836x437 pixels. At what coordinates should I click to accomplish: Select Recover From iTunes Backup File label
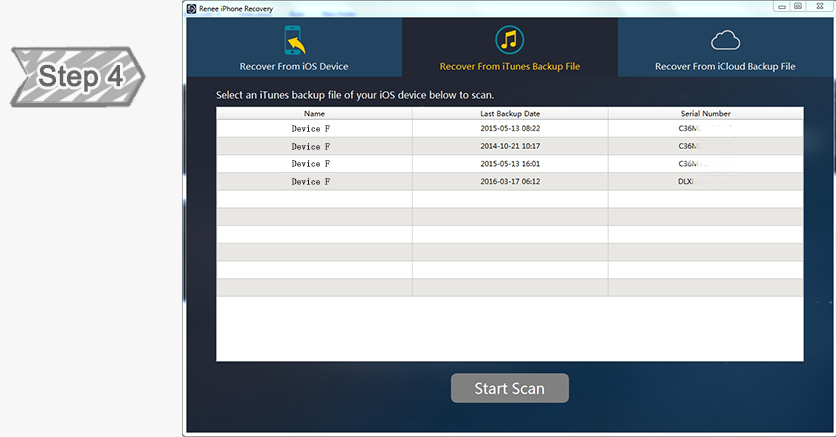click(x=509, y=67)
